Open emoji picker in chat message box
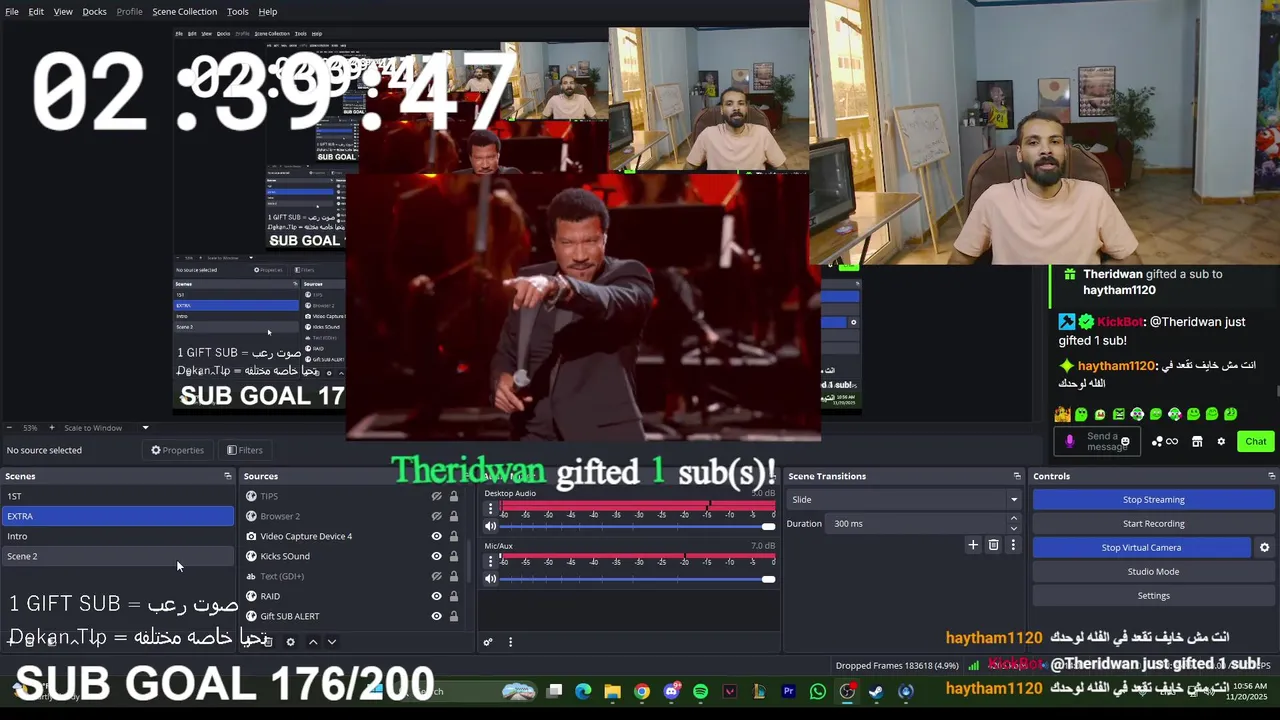Image resolution: width=1280 pixels, height=720 pixels. pos(1125,441)
